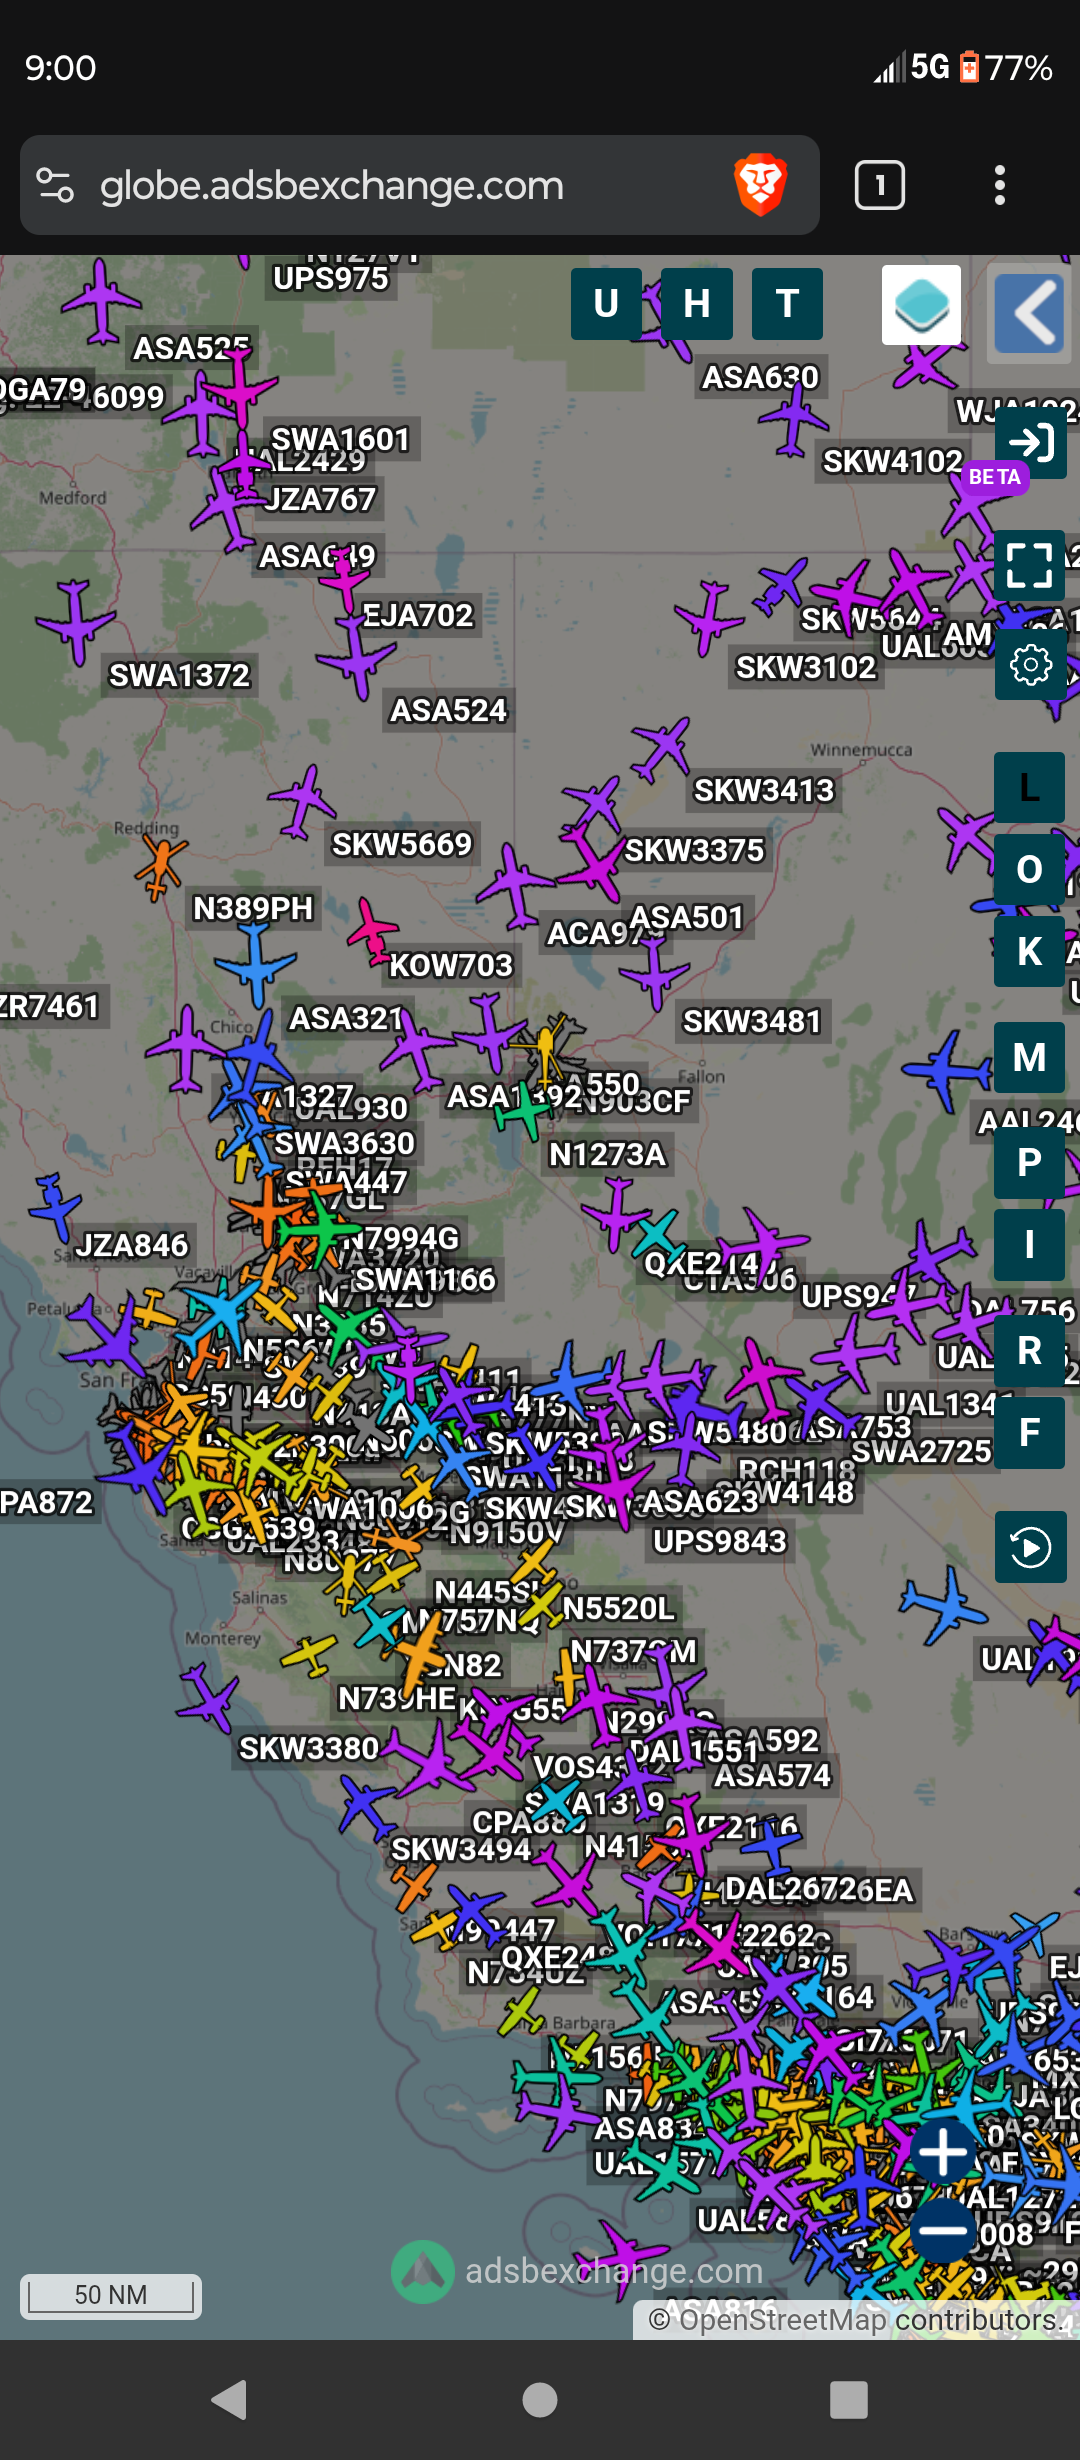
Task: Select the SWA1372 flight label
Action: (179, 675)
